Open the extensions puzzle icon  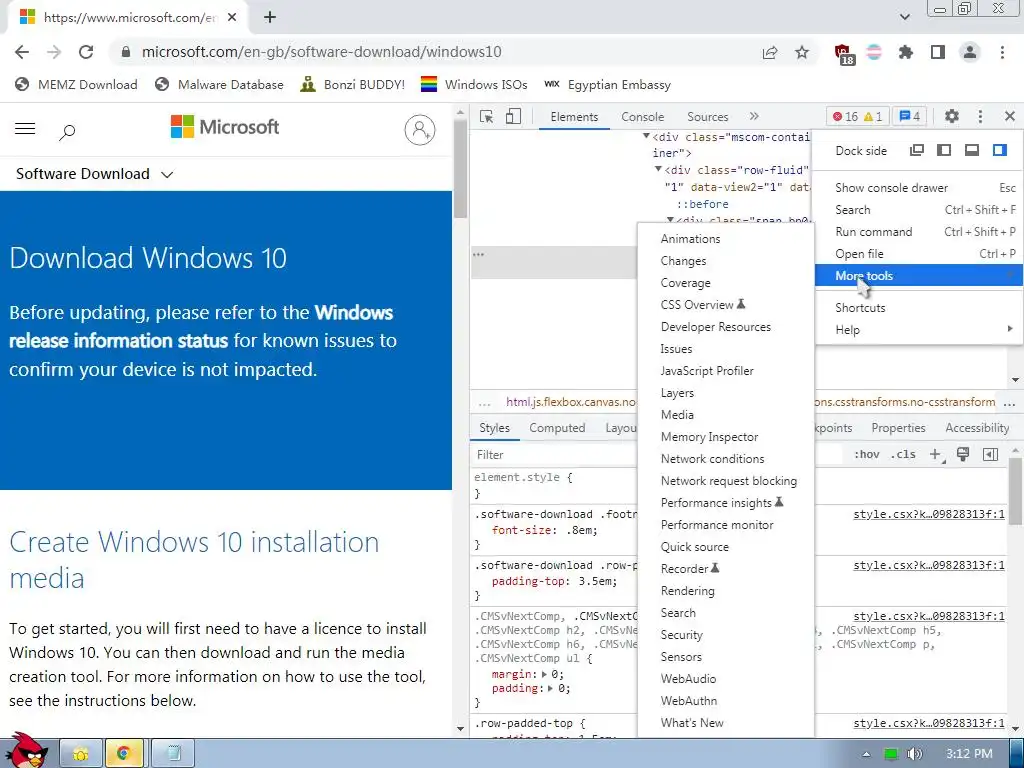coord(906,52)
